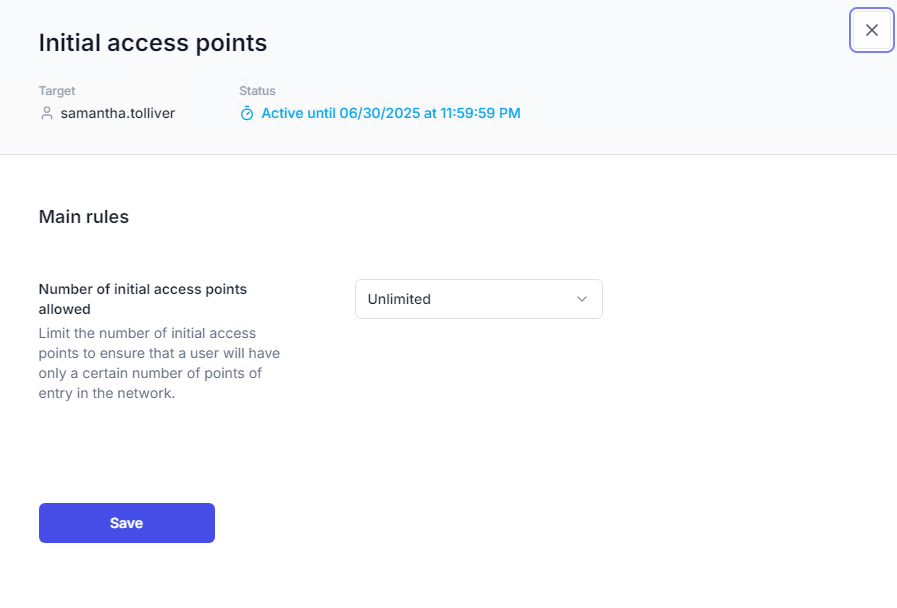Click the 'Target' field label
897x608 pixels.
(56, 91)
